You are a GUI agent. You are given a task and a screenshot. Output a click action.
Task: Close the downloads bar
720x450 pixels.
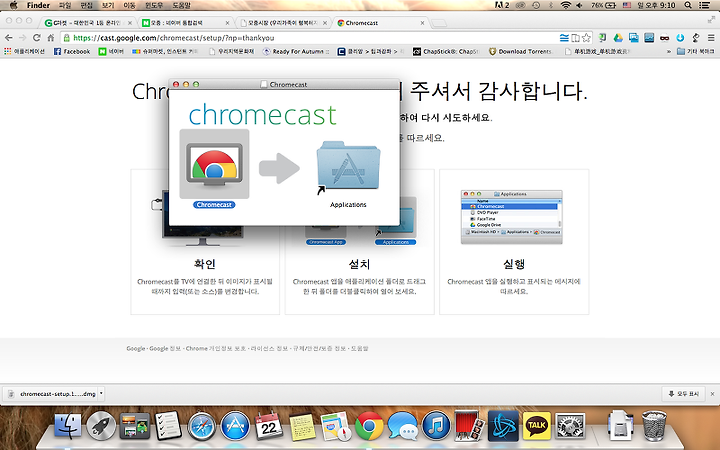[x=712, y=394]
